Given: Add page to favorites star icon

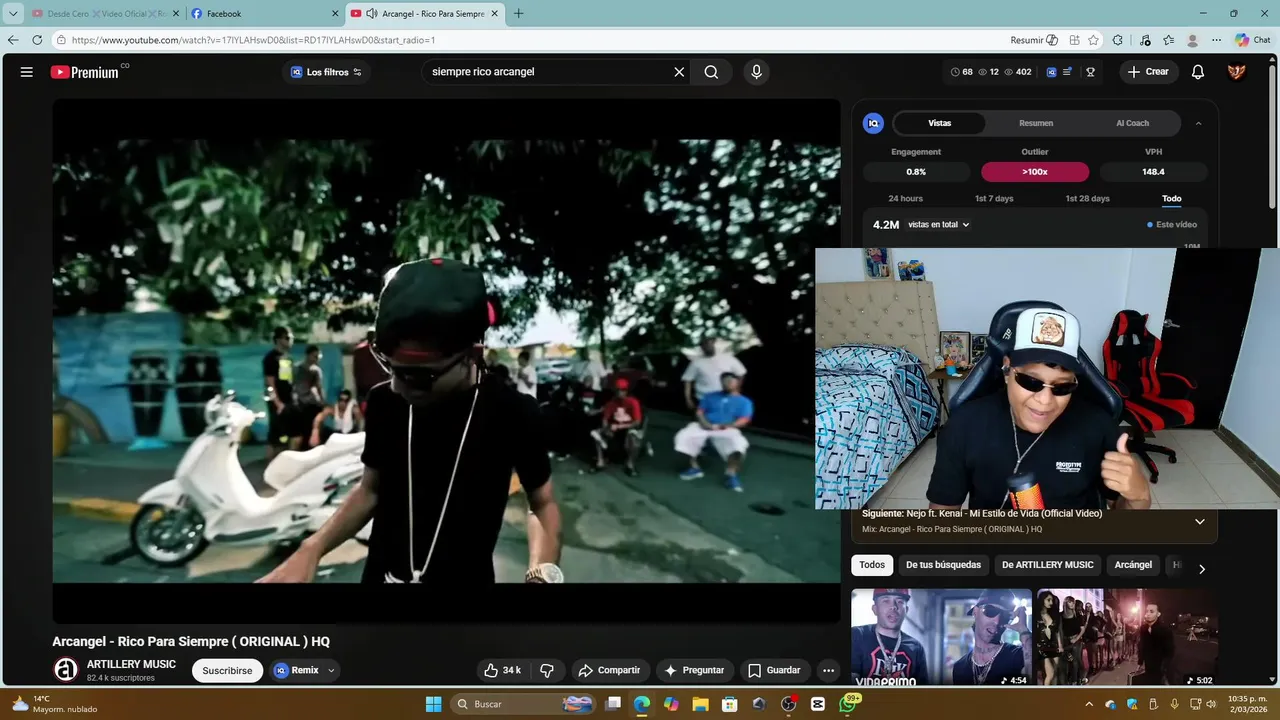Looking at the screenshot, I should (x=1094, y=40).
